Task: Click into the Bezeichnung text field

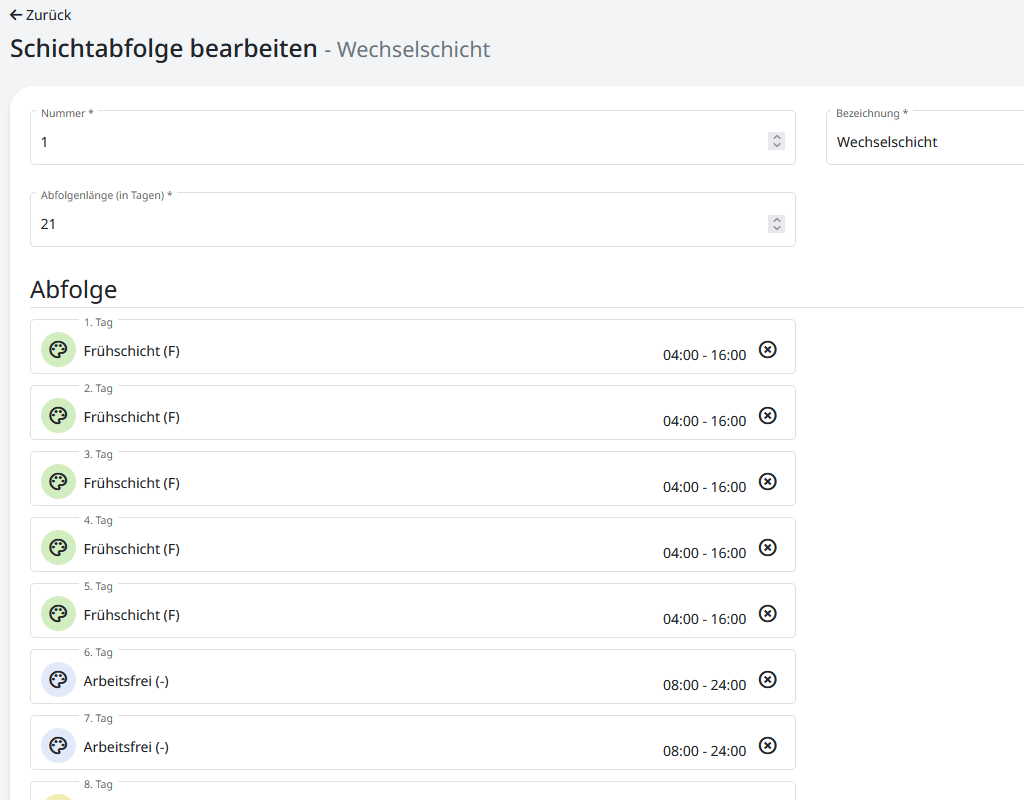Action: [x=925, y=142]
